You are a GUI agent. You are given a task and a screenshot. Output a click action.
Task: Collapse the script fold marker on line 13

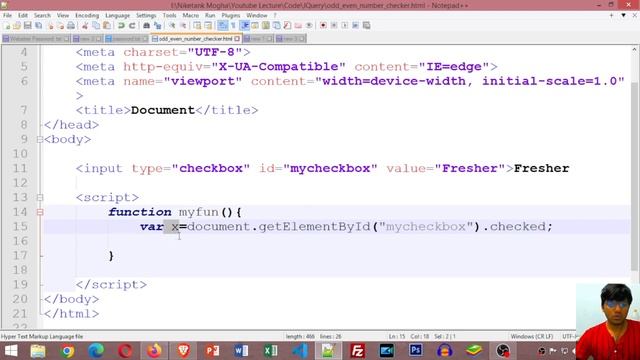[x=40, y=198]
